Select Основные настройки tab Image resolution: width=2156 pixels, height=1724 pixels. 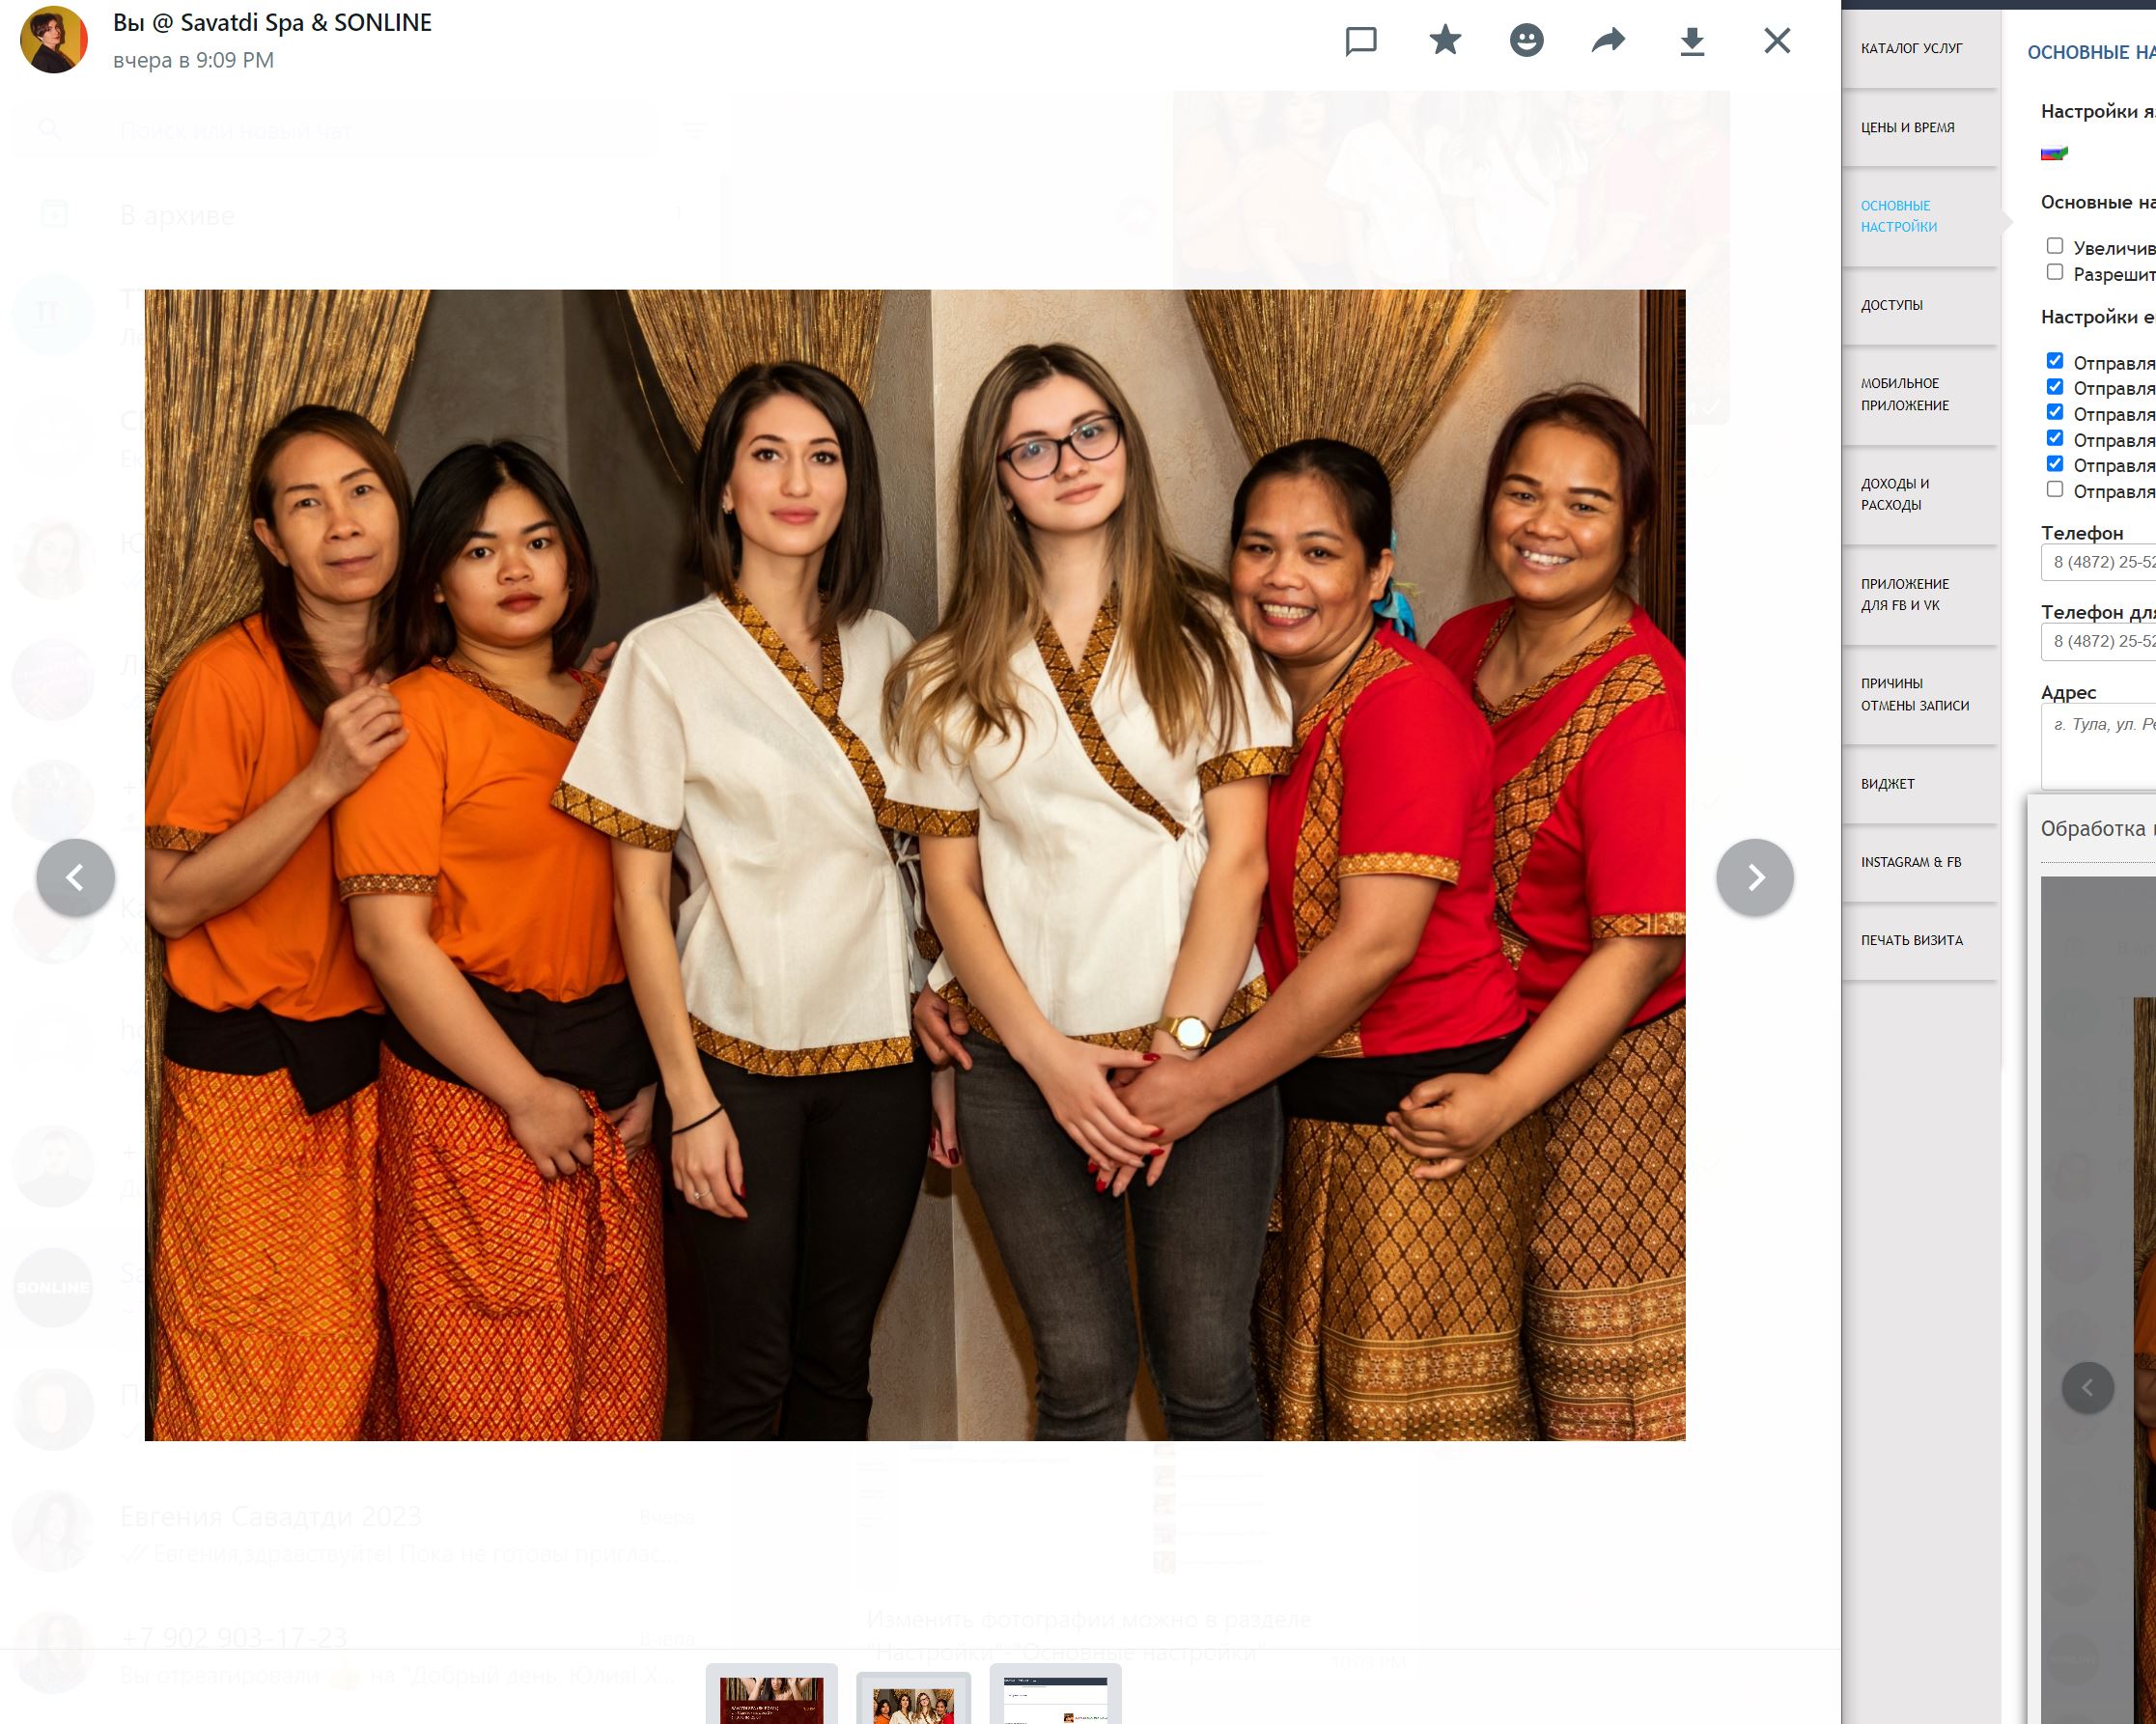(1919, 216)
